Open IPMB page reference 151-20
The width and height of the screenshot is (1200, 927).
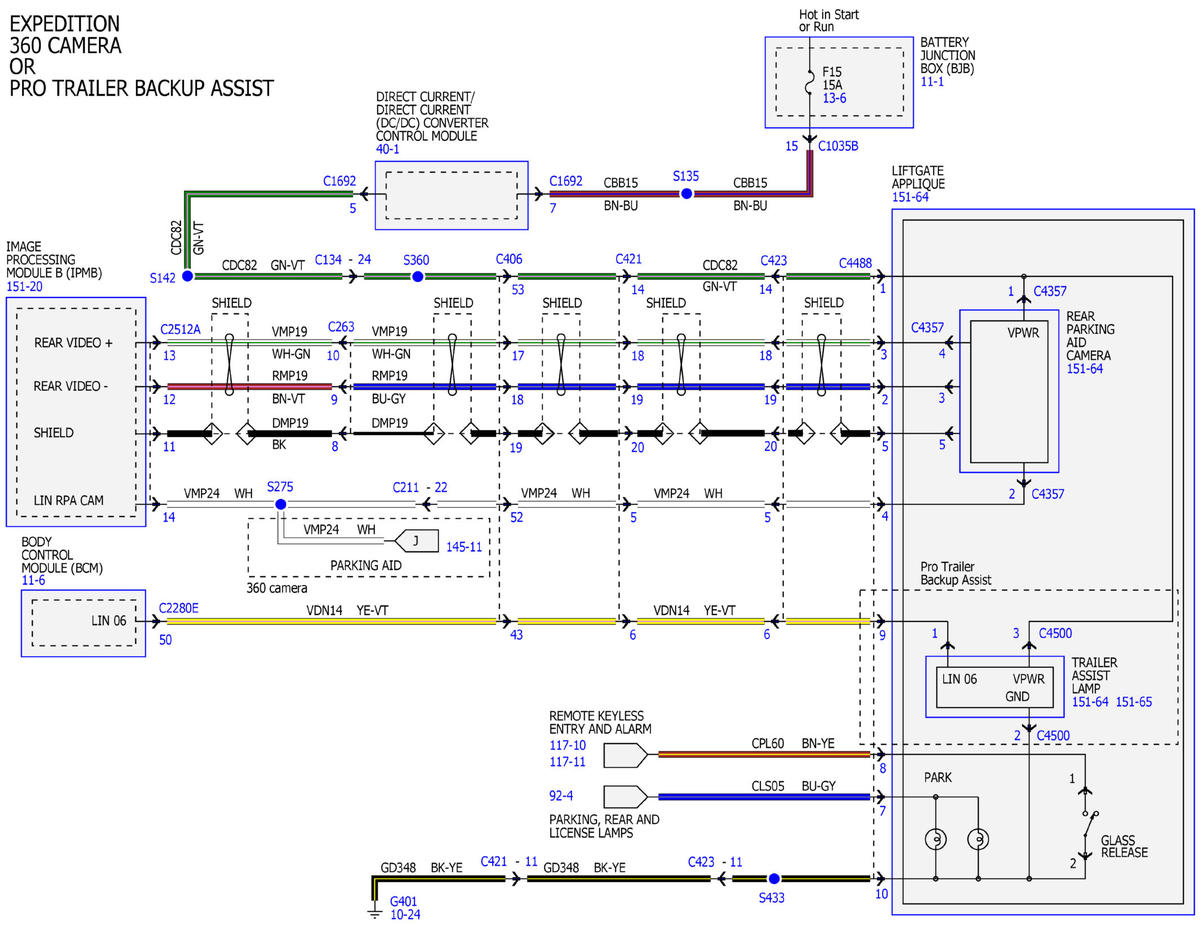pos(25,285)
